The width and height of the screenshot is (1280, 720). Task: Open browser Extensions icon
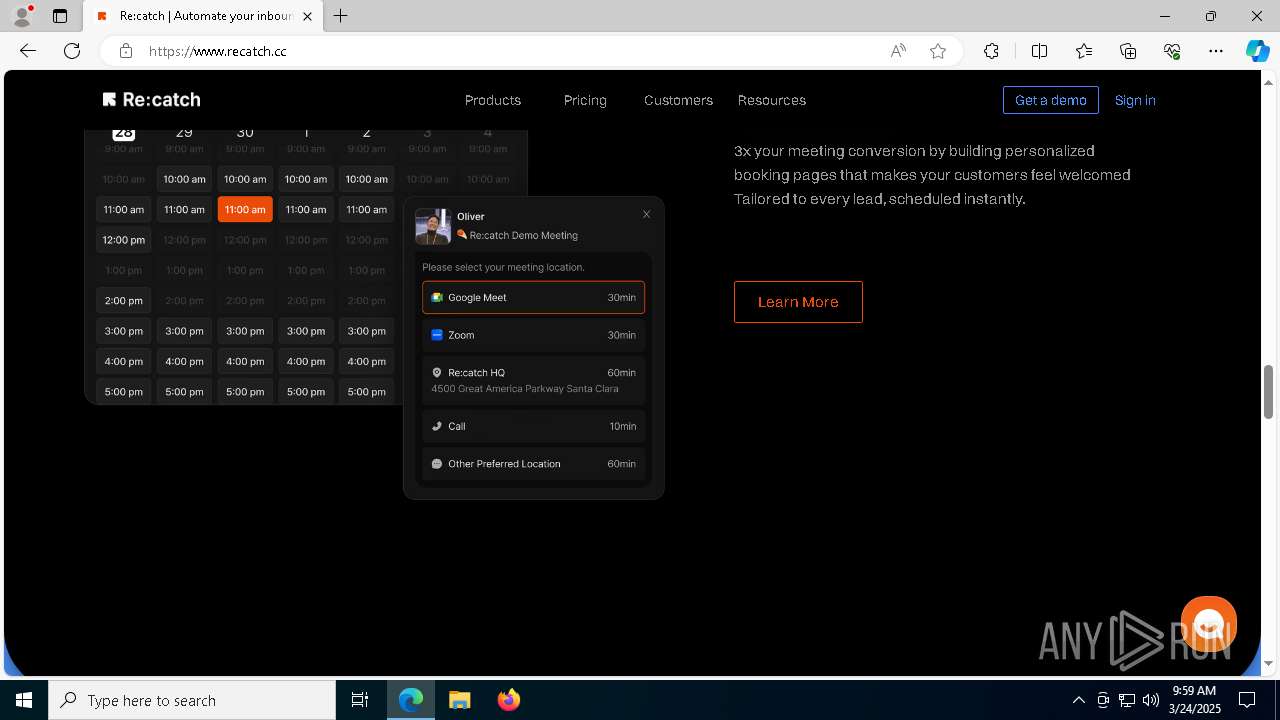click(991, 51)
